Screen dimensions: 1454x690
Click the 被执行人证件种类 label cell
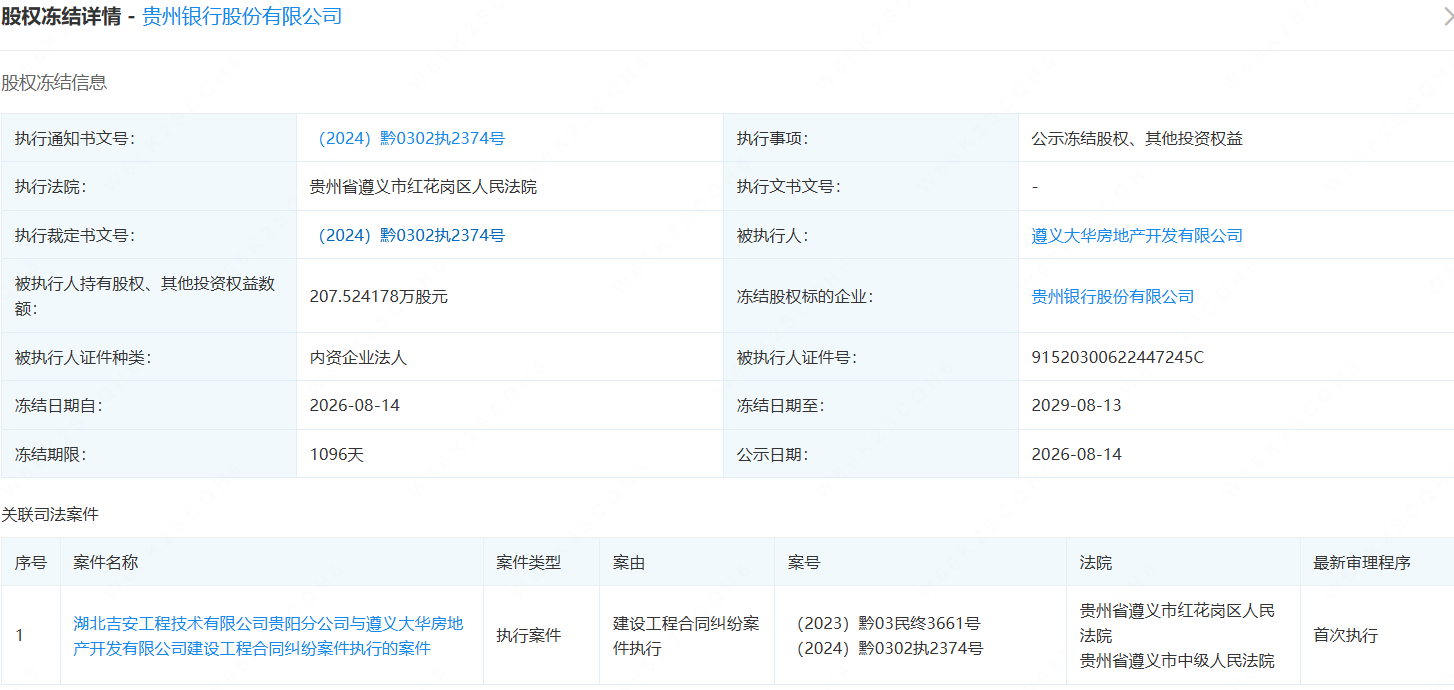pos(149,358)
